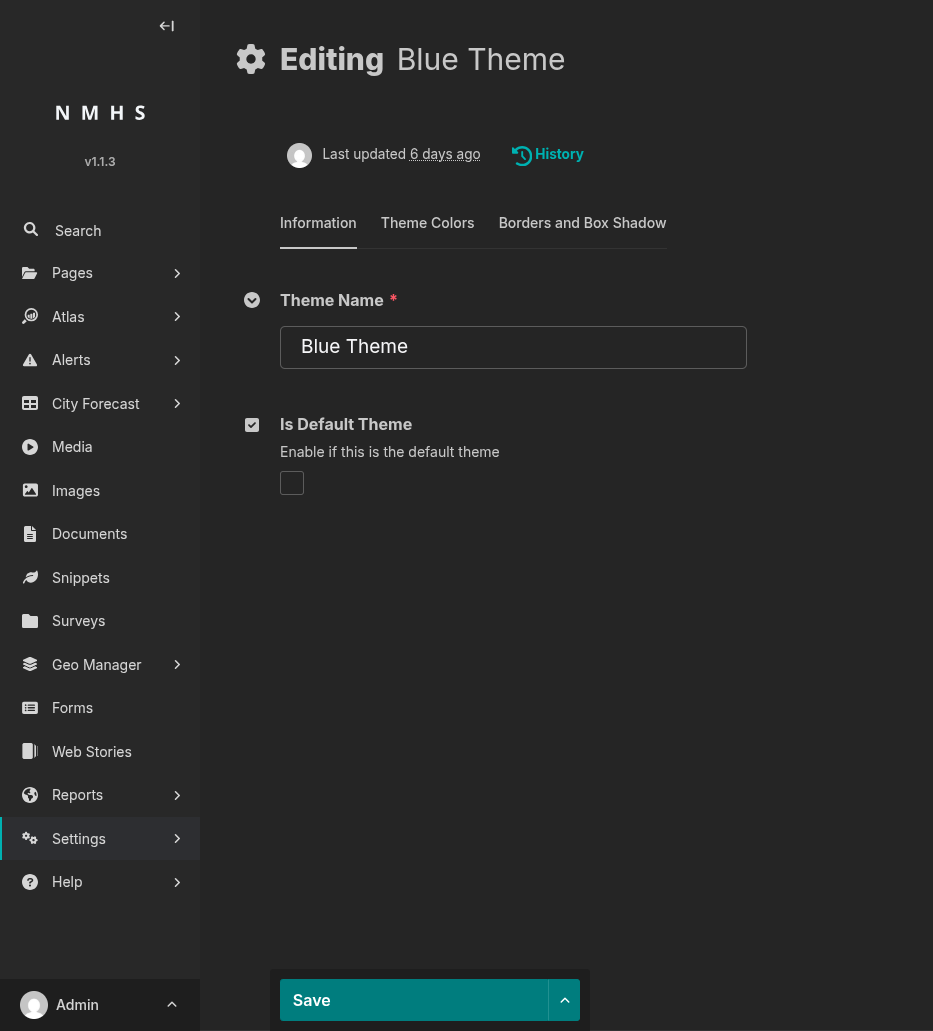Collapse the Theme Name field section
933x1031 pixels.
(252, 300)
